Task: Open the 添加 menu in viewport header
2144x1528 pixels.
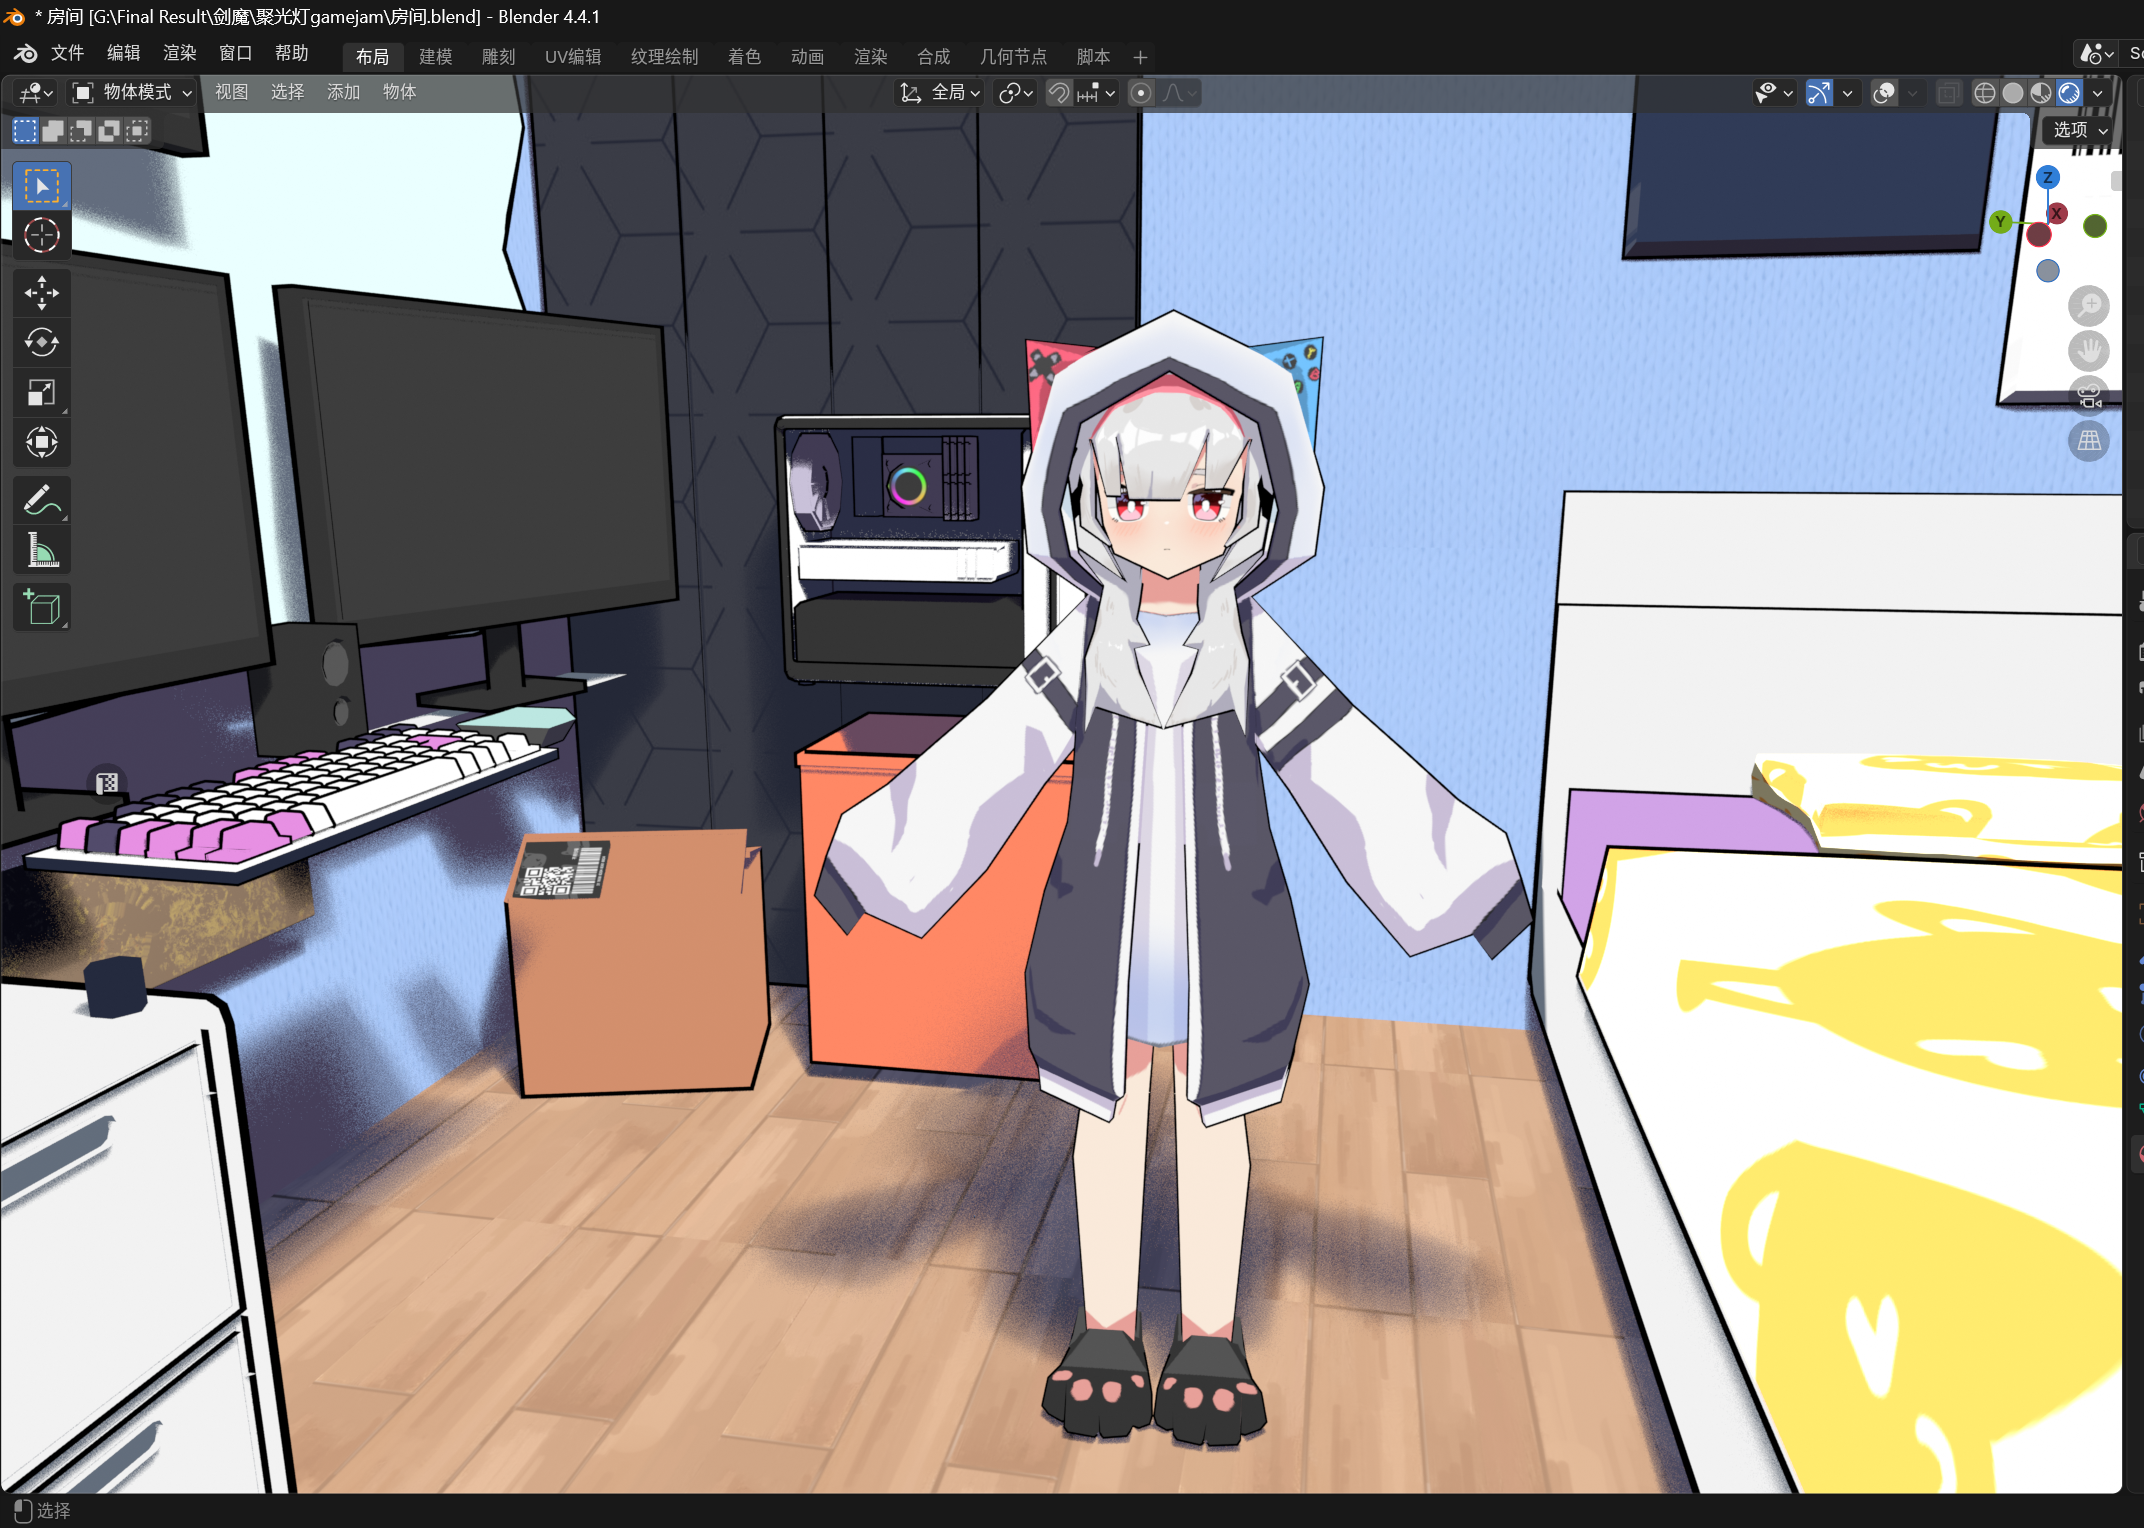Action: pyautogui.click(x=343, y=92)
